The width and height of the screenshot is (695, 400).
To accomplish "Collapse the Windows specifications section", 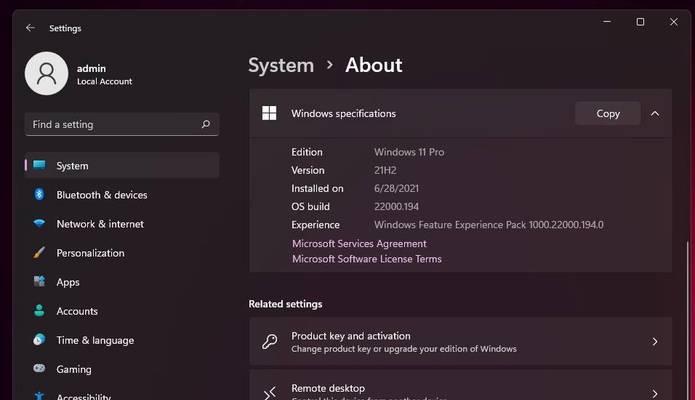I will (655, 114).
